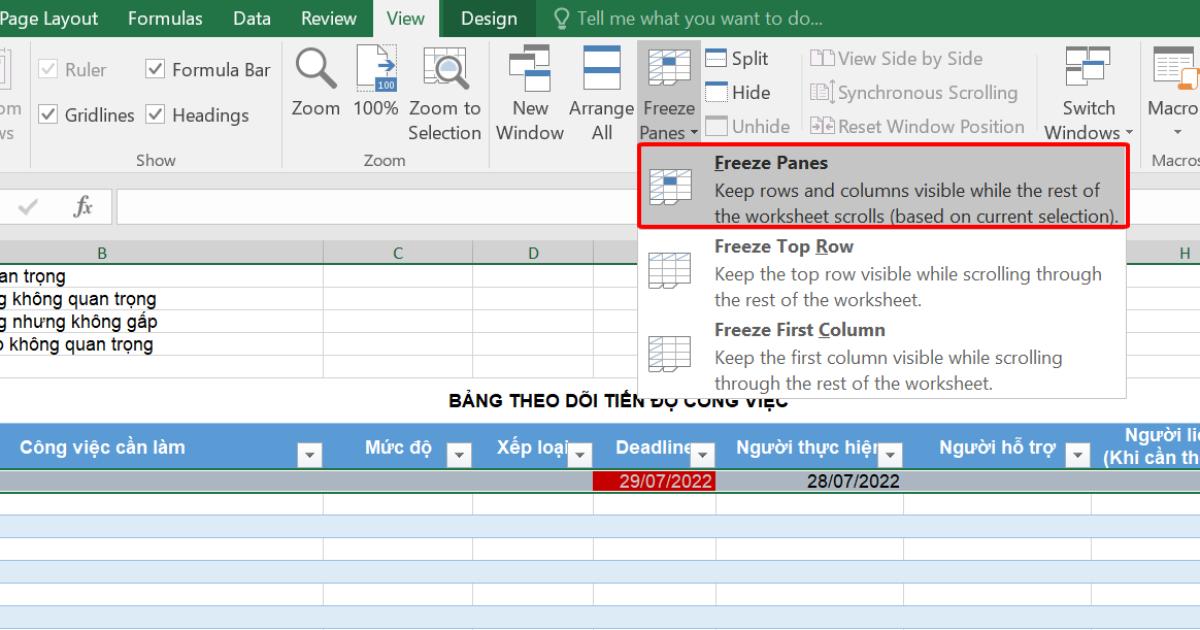Choose Freeze Top Row option
This screenshot has height=630, width=1200.
(x=882, y=273)
